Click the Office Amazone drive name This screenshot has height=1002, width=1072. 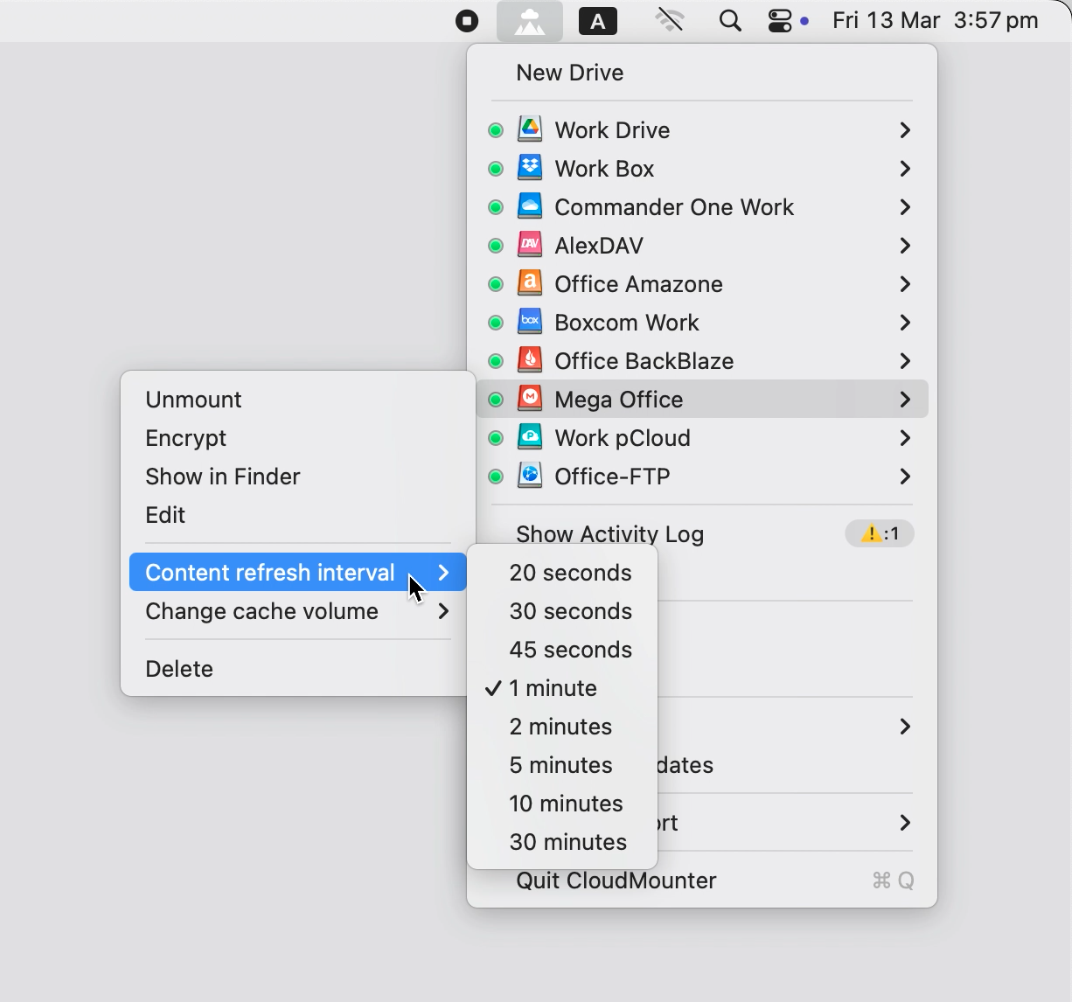[x=639, y=284]
